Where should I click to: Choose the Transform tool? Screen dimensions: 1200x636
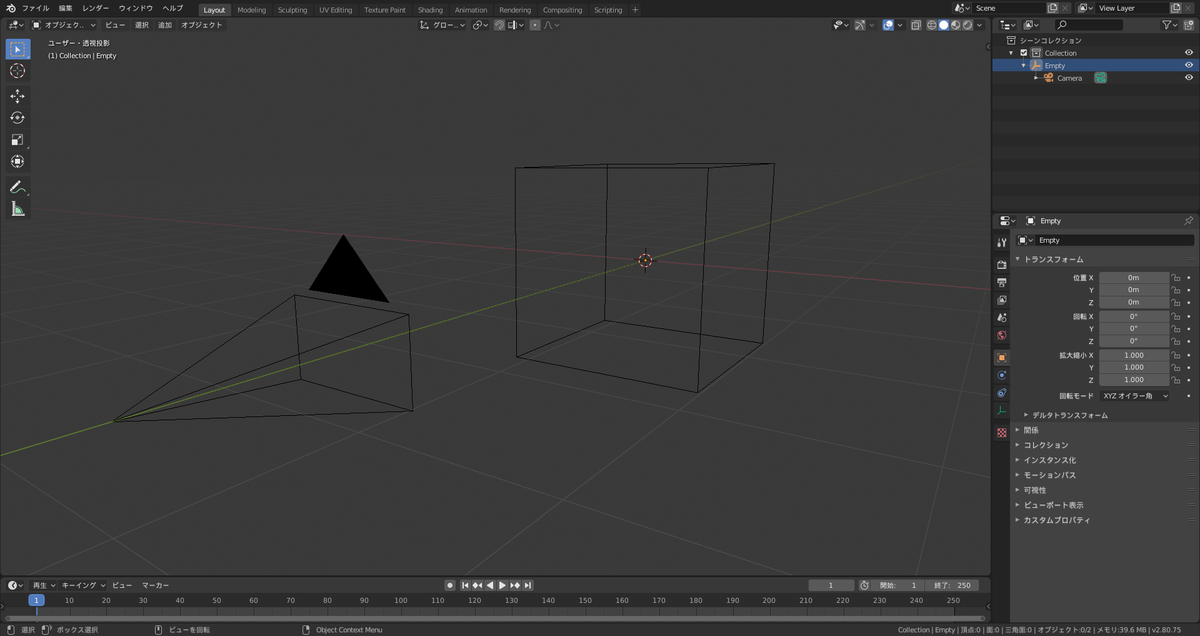click(17, 161)
